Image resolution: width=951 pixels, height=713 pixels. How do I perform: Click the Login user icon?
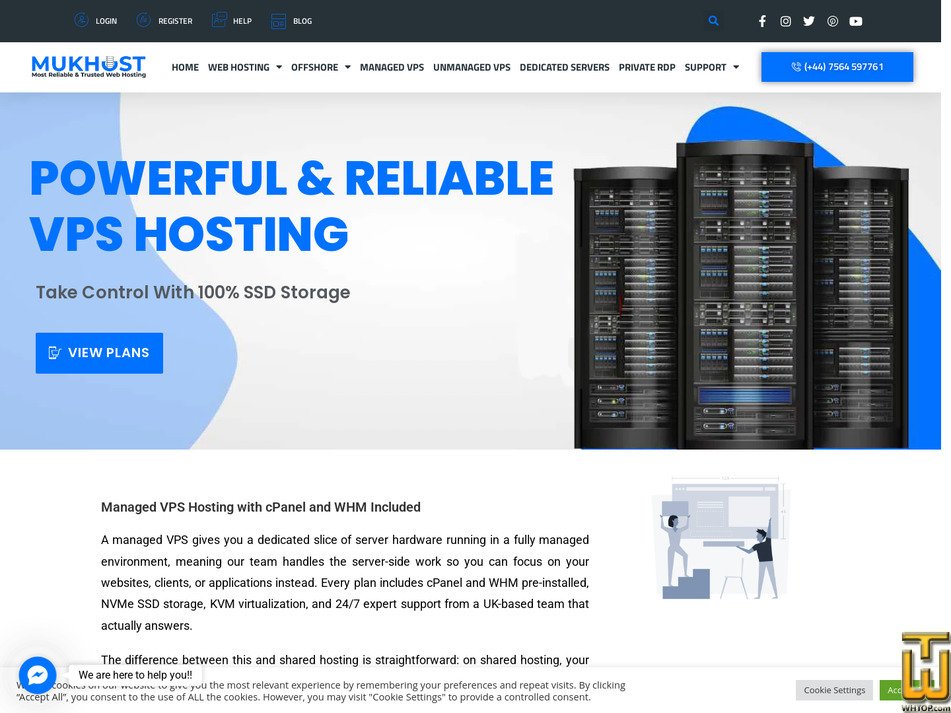(x=81, y=21)
